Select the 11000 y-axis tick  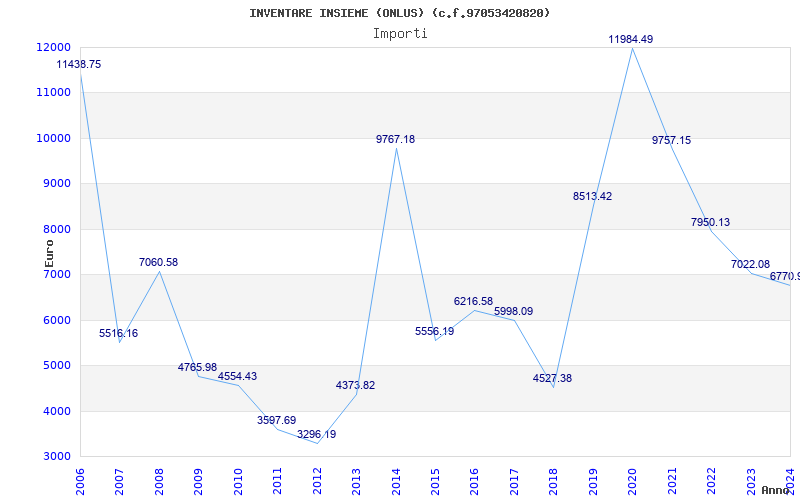tap(53, 92)
